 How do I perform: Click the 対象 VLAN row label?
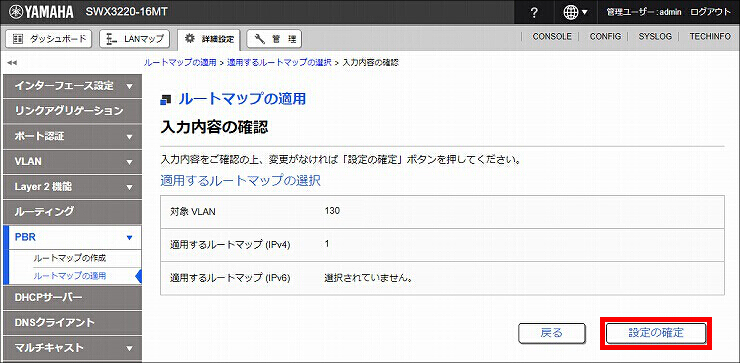pyautogui.click(x=193, y=212)
